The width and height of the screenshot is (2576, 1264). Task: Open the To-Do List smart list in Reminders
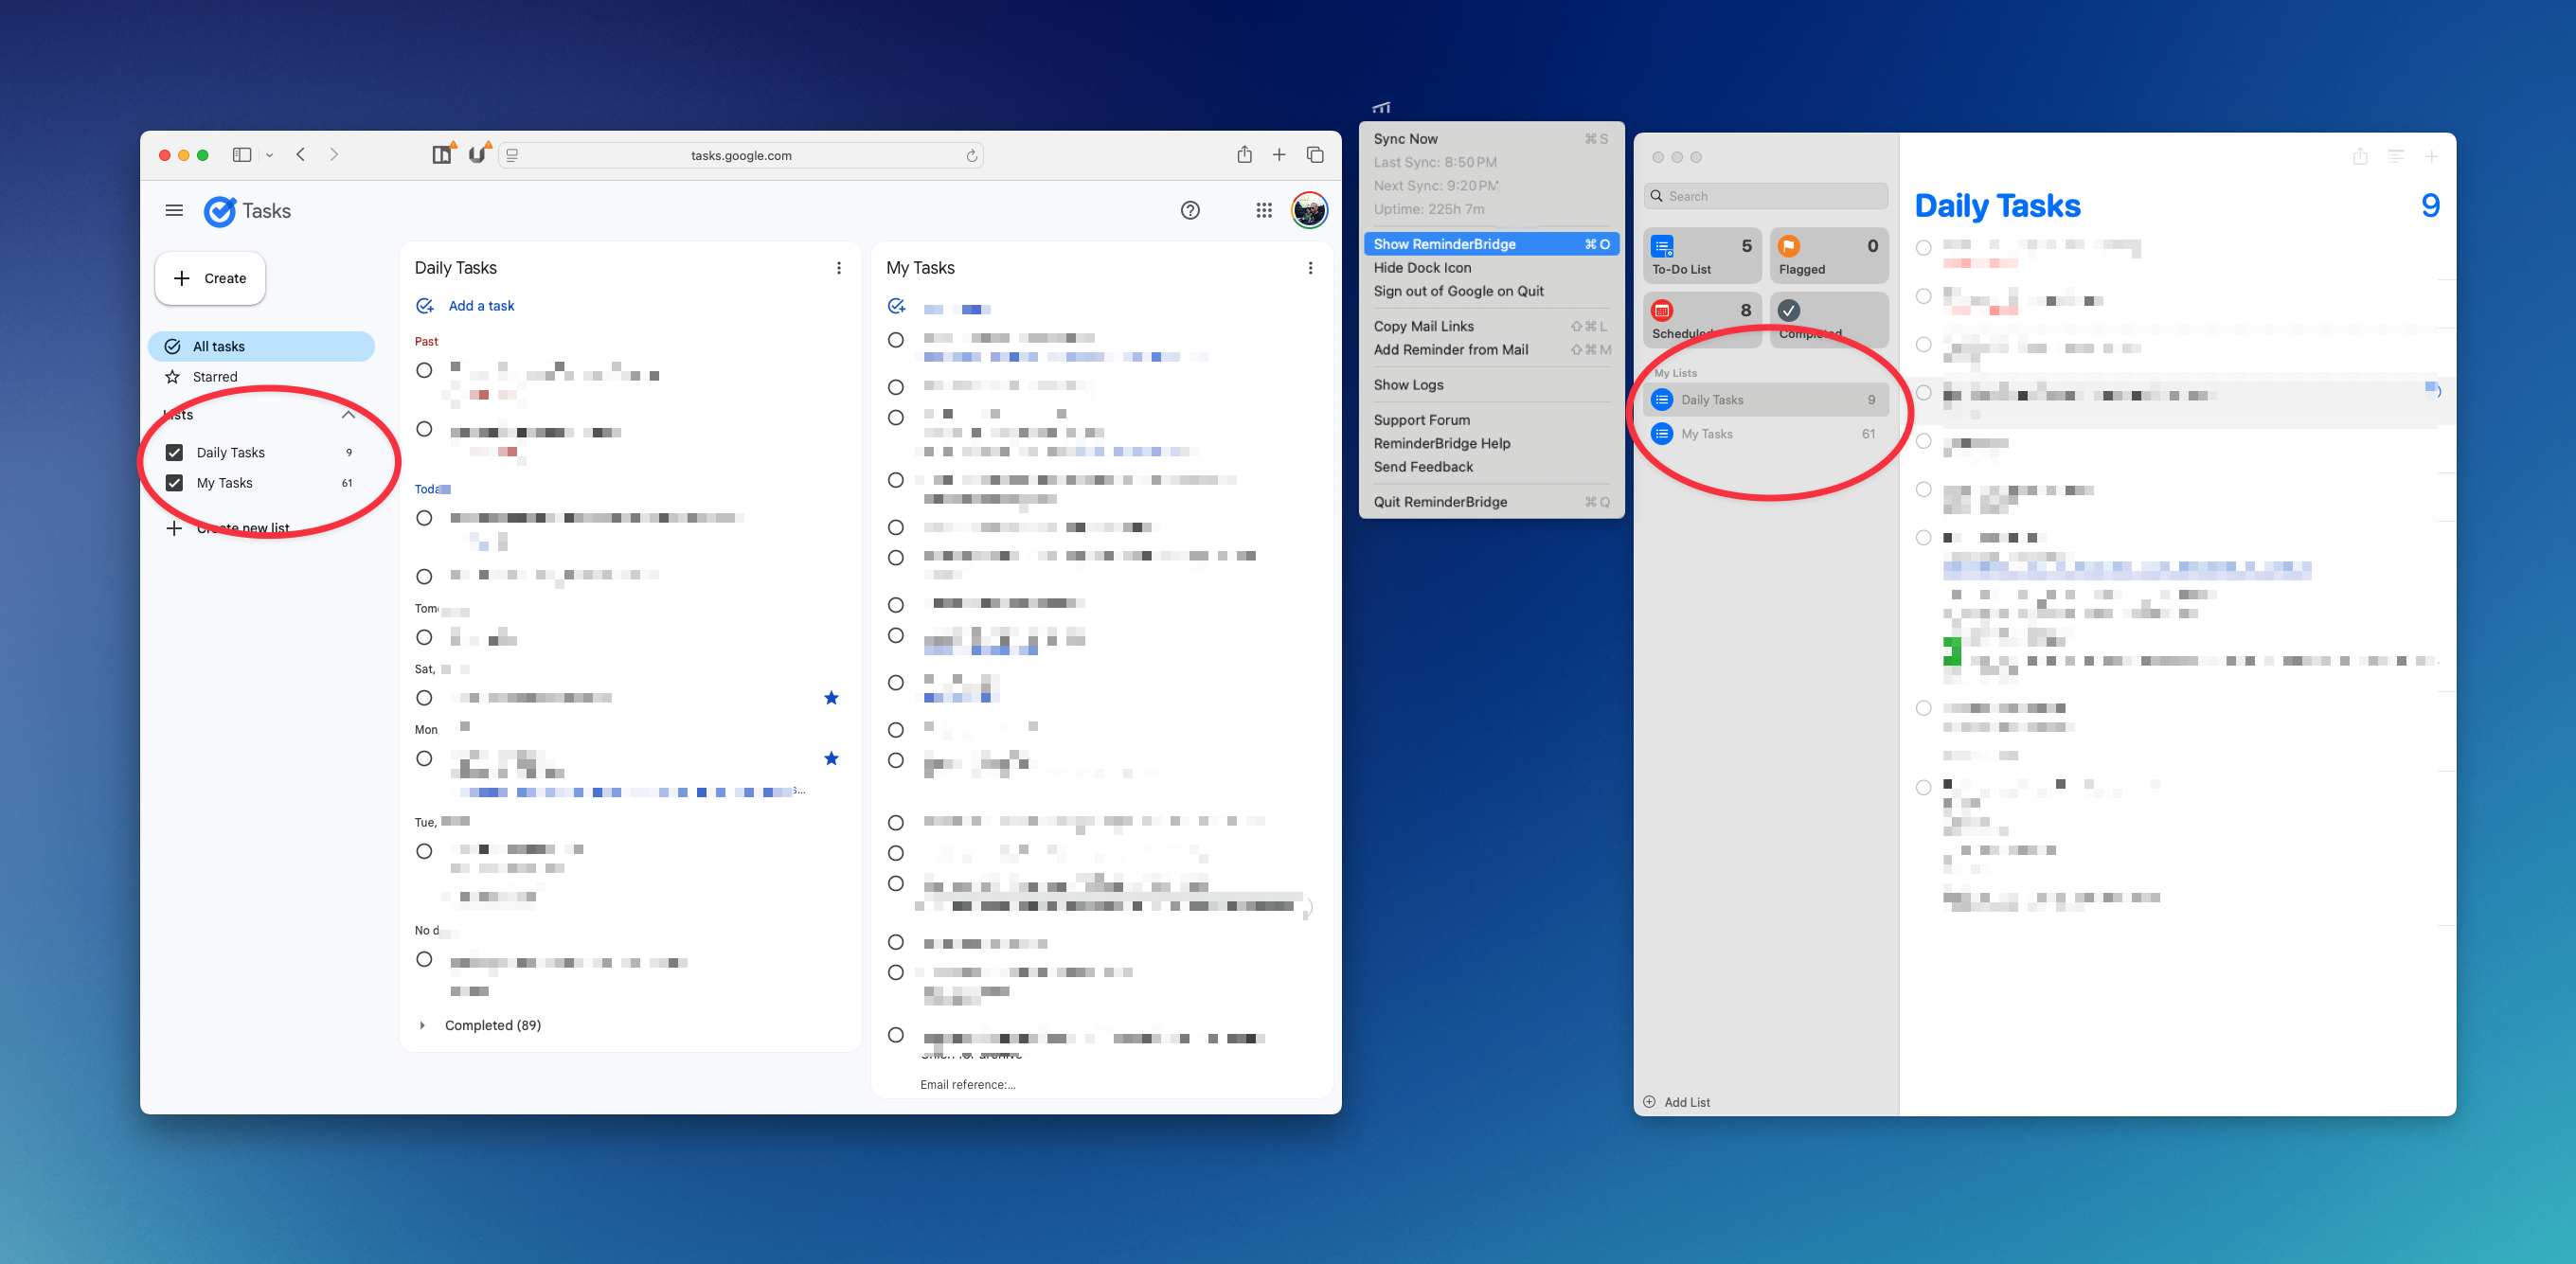(1700, 255)
